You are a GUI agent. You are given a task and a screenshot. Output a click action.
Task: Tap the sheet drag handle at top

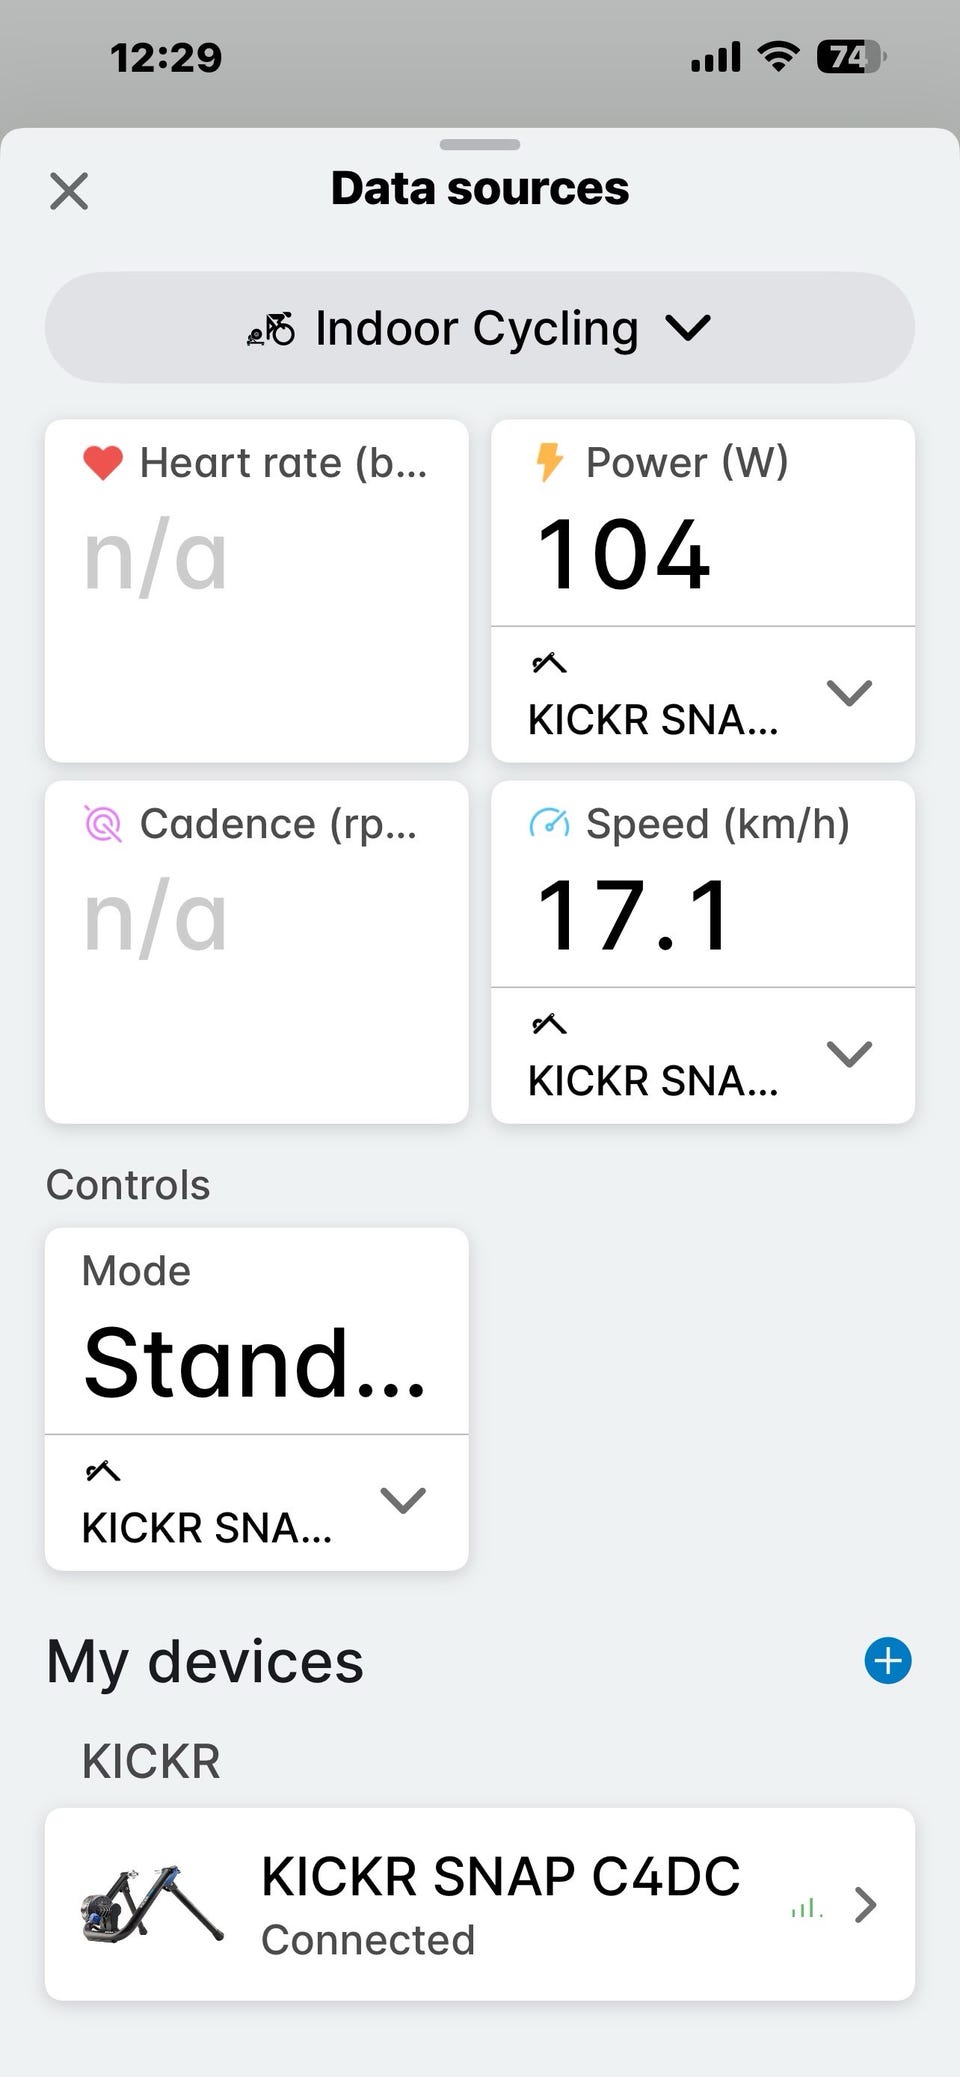tap(480, 145)
